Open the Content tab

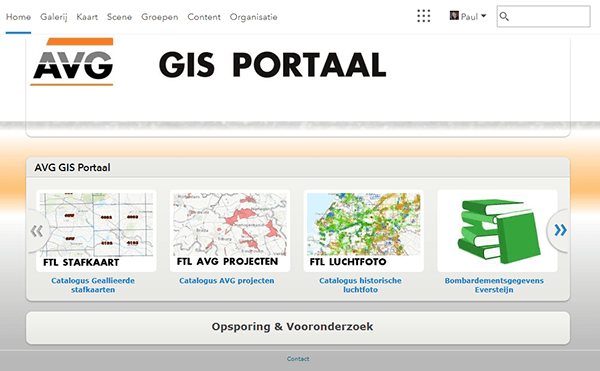(x=204, y=17)
